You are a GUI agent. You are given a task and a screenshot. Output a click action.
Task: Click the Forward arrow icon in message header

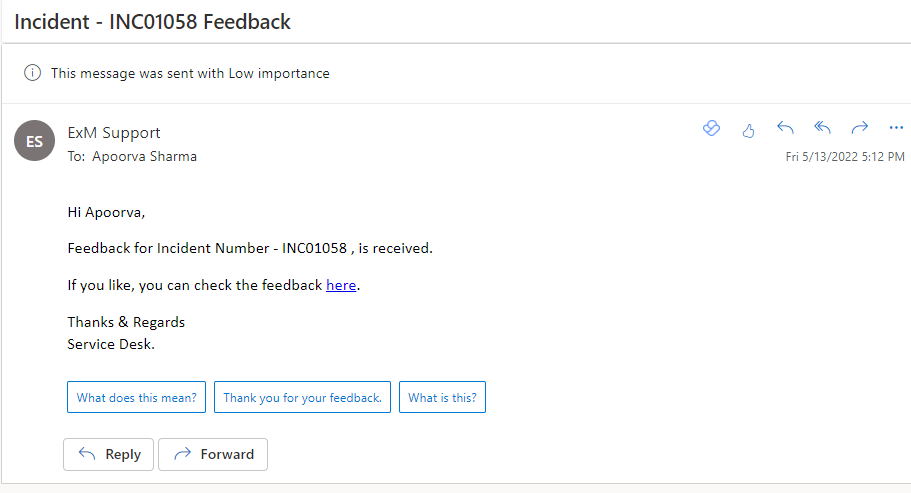point(859,128)
